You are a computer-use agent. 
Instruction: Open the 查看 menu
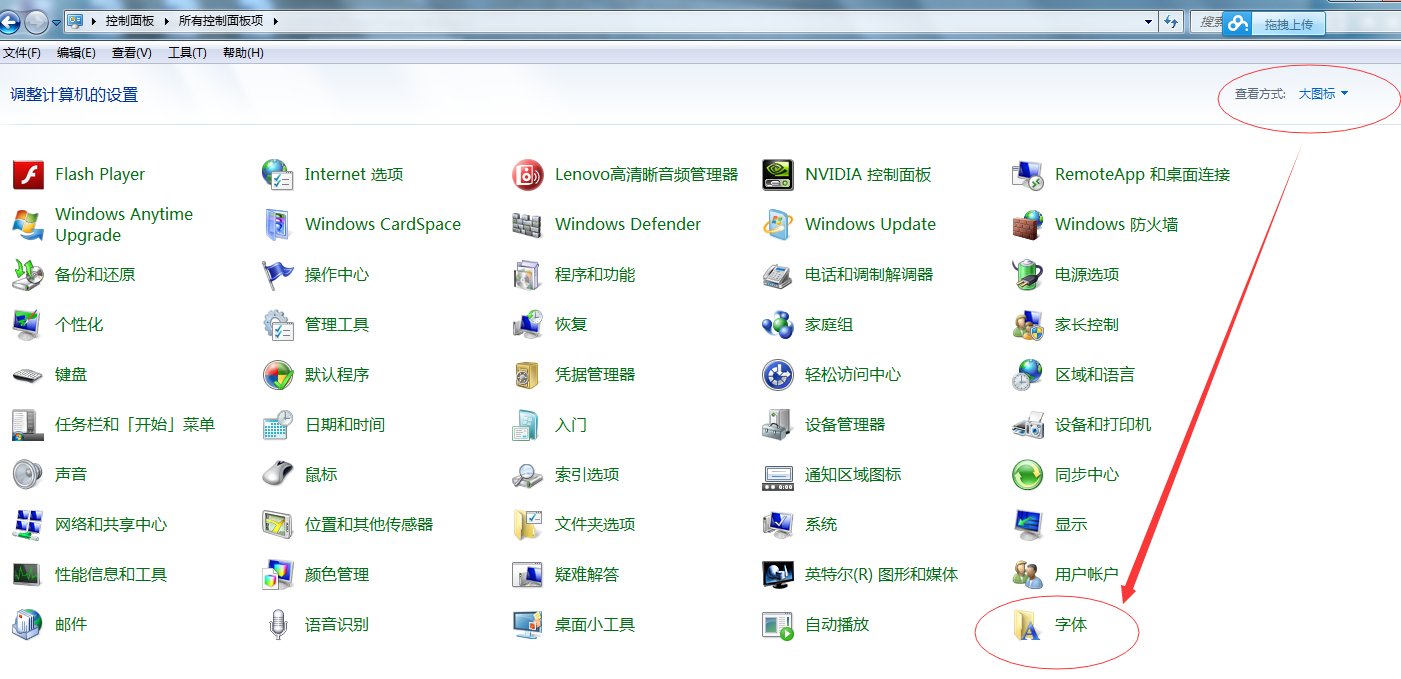coord(130,53)
